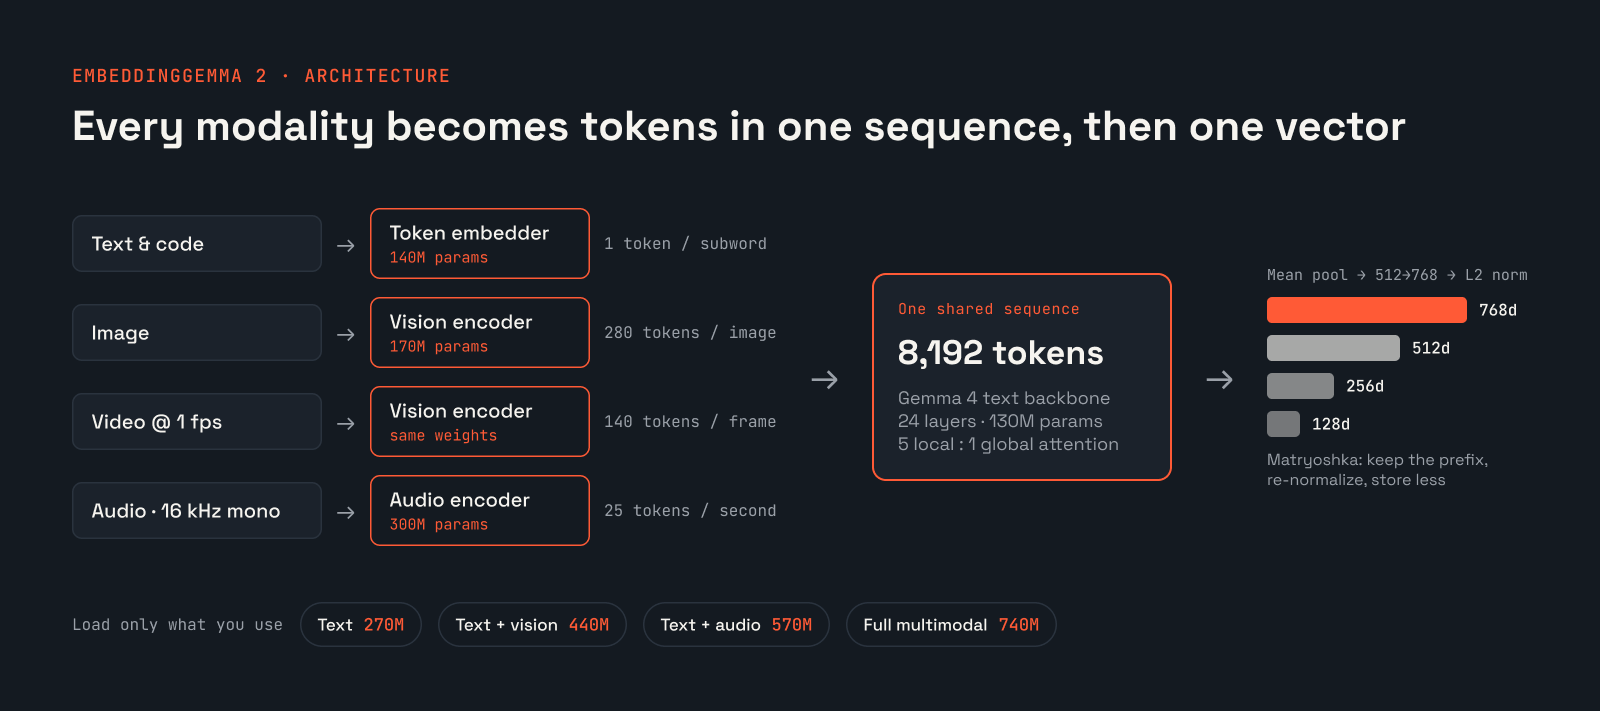Click the arrow beside Video @ 1 fps
The image size is (1600, 711).
point(346,423)
